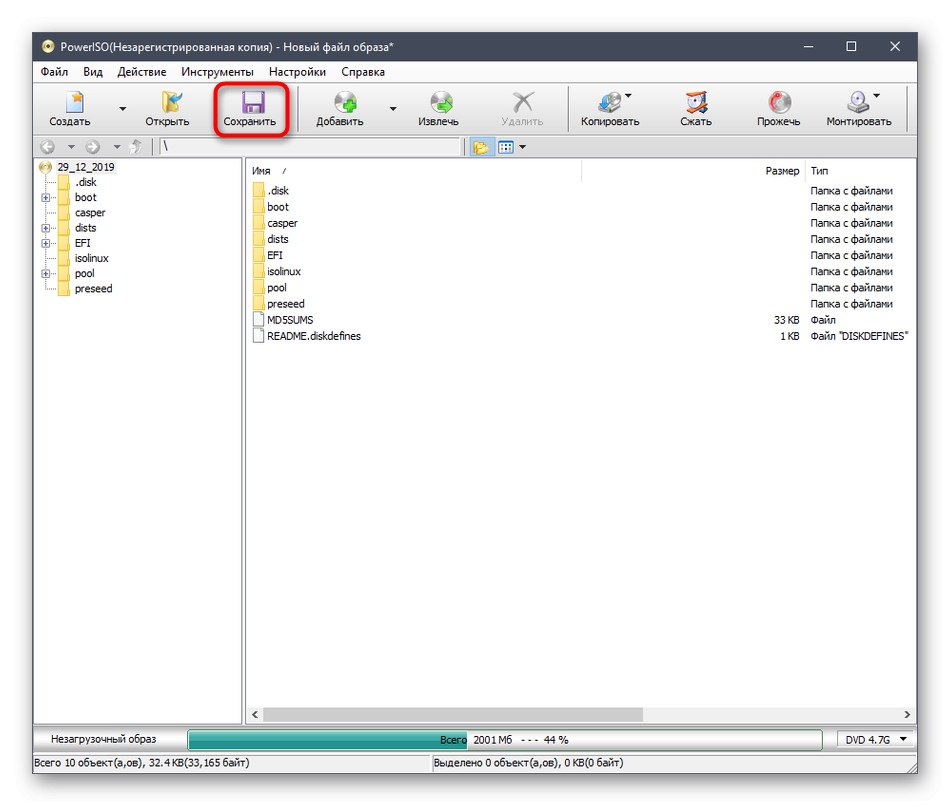Image resolution: width=950 pixels, height=806 pixels.
Task: Open the Действие menu
Action: click(x=142, y=72)
